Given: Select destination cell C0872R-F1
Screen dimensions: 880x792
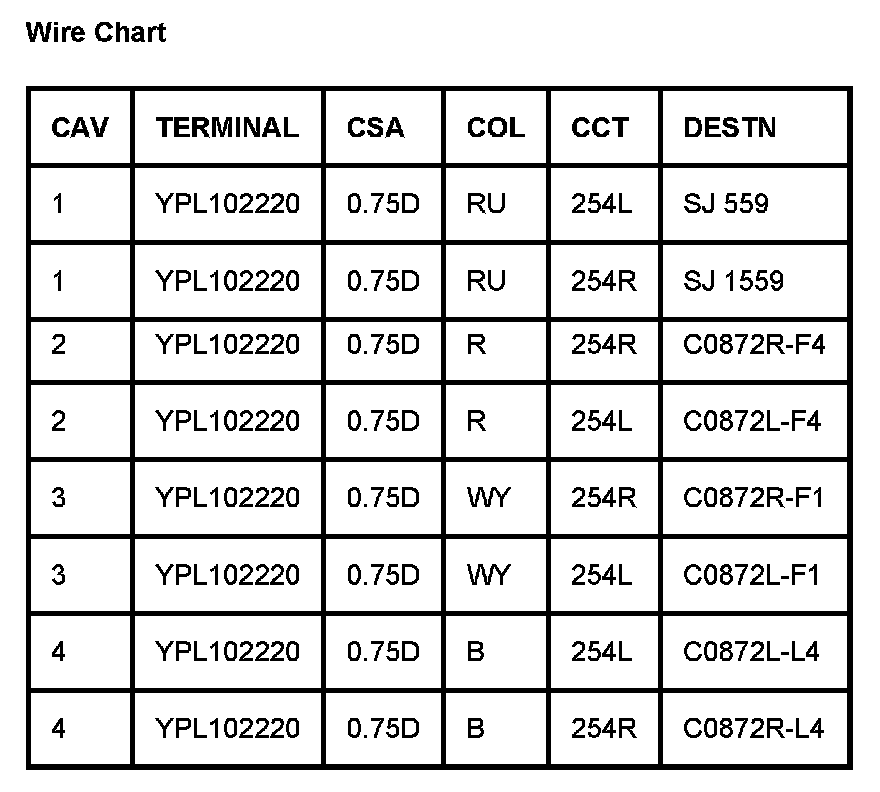Looking at the screenshot, I should pyautogui.click(x=753, y=497).
